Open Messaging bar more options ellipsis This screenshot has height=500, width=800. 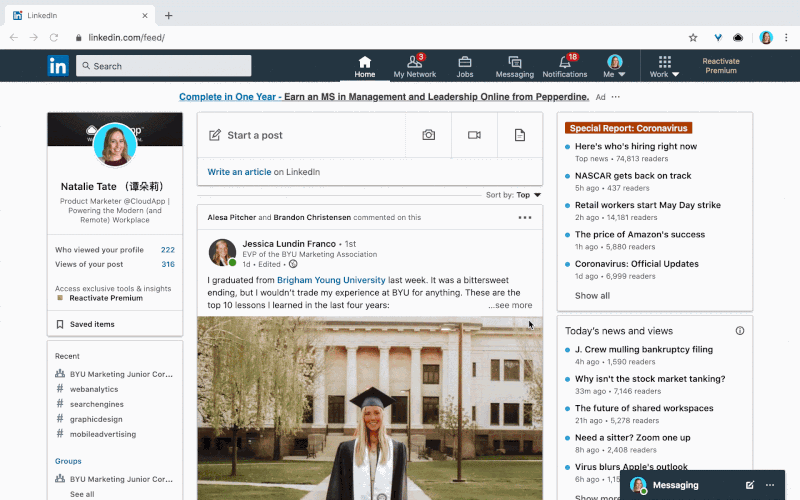(x=770, y=485)
